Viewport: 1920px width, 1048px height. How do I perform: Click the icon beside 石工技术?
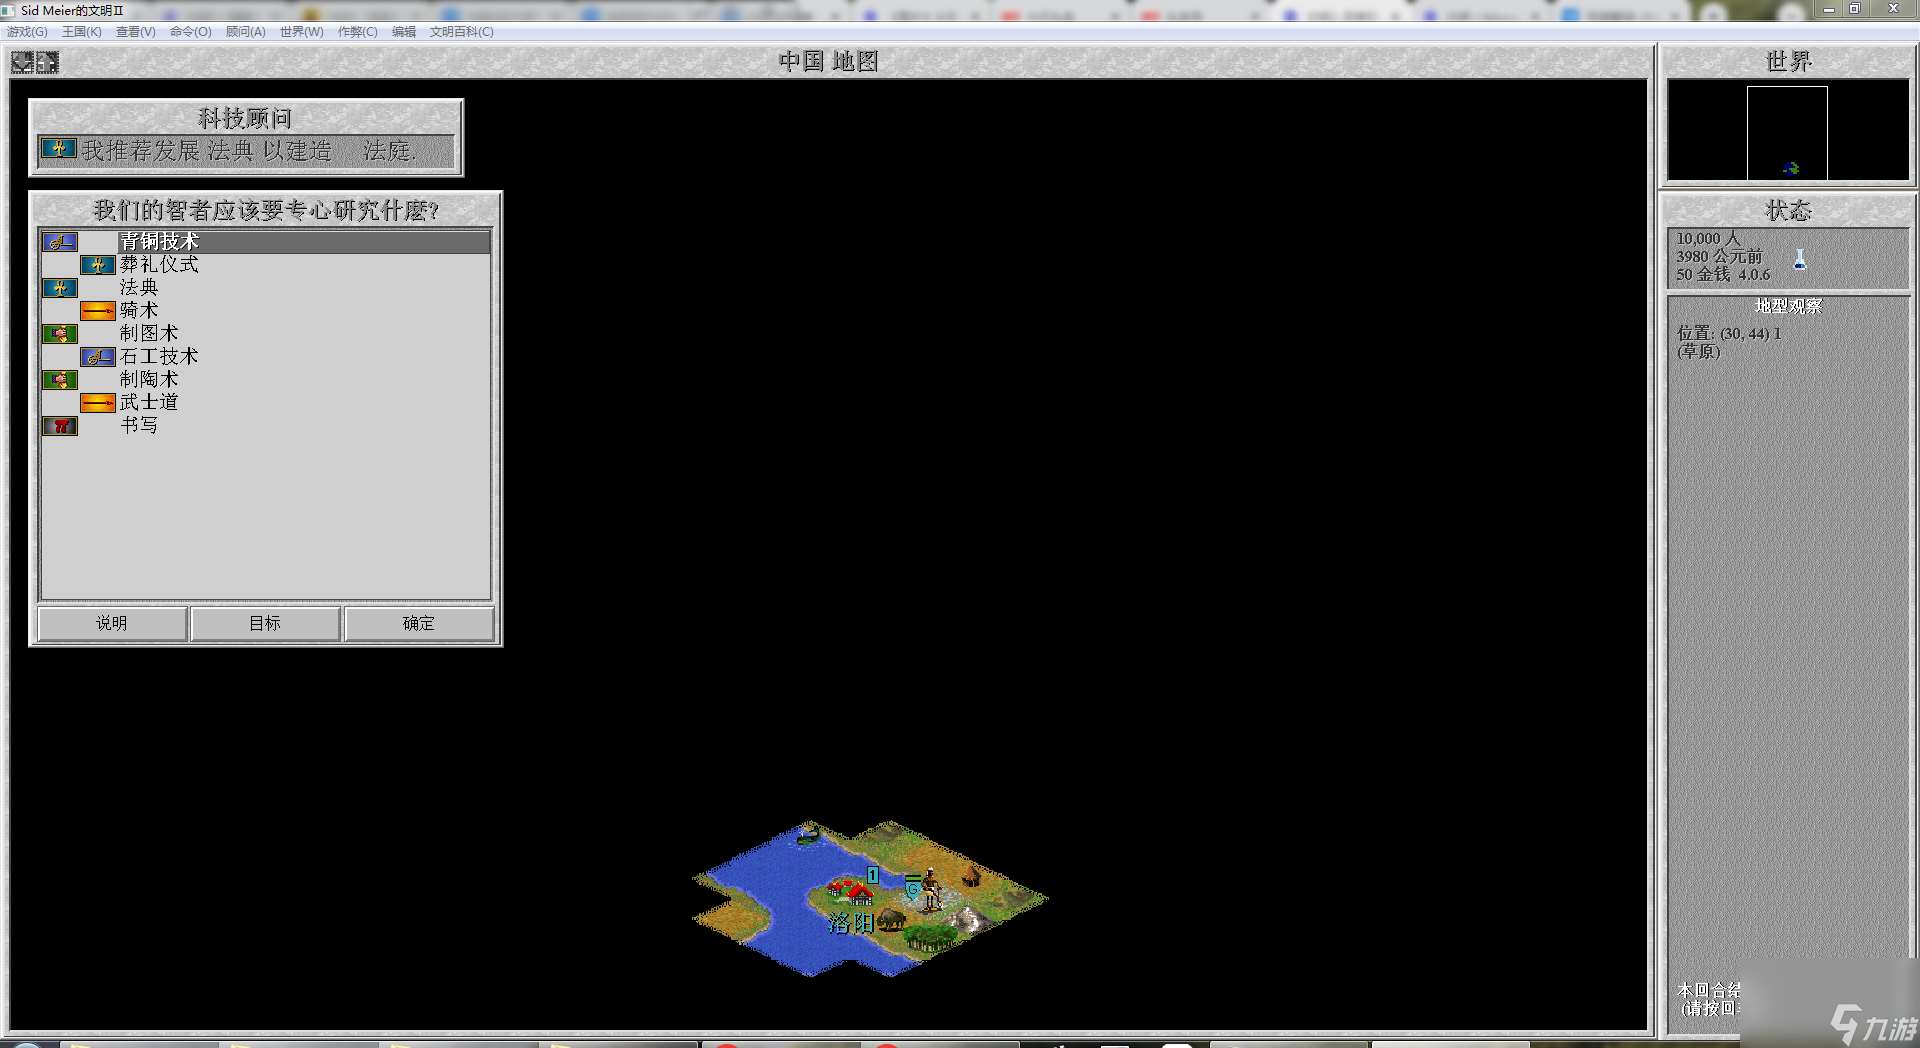[x=98, y=357]
